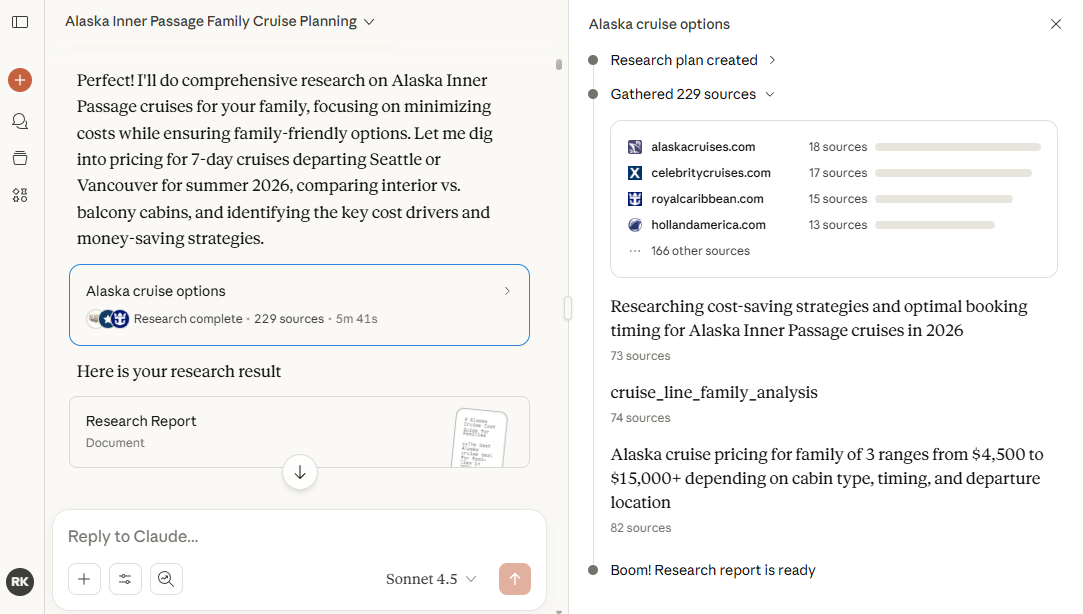Click the 5m 41s duration text
The height and width of the screenshot is (614, 1083).
coord(356,319)
